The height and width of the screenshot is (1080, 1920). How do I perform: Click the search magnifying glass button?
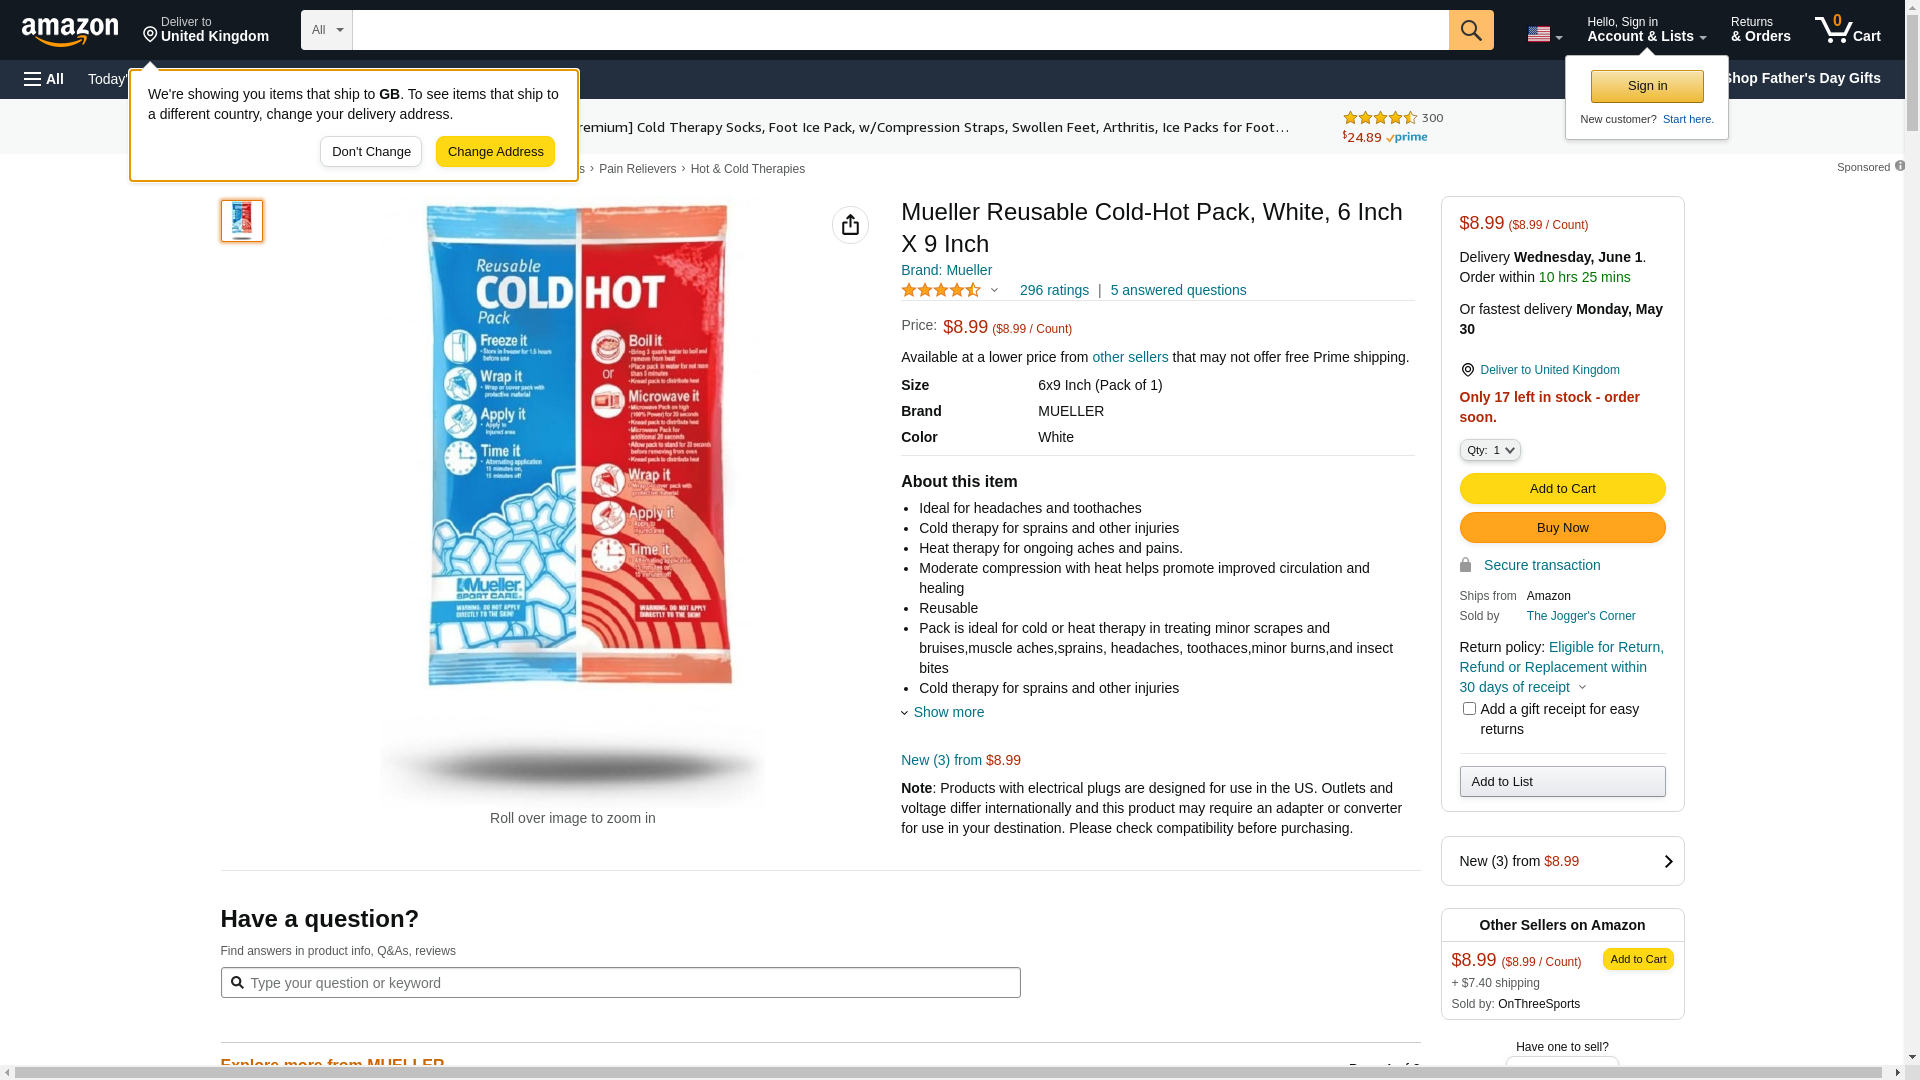(x=1470, y=30)
